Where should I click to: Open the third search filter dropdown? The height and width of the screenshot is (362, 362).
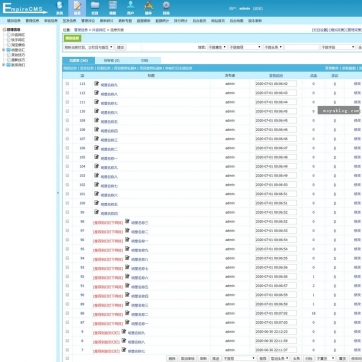click(x=273, y=47)
